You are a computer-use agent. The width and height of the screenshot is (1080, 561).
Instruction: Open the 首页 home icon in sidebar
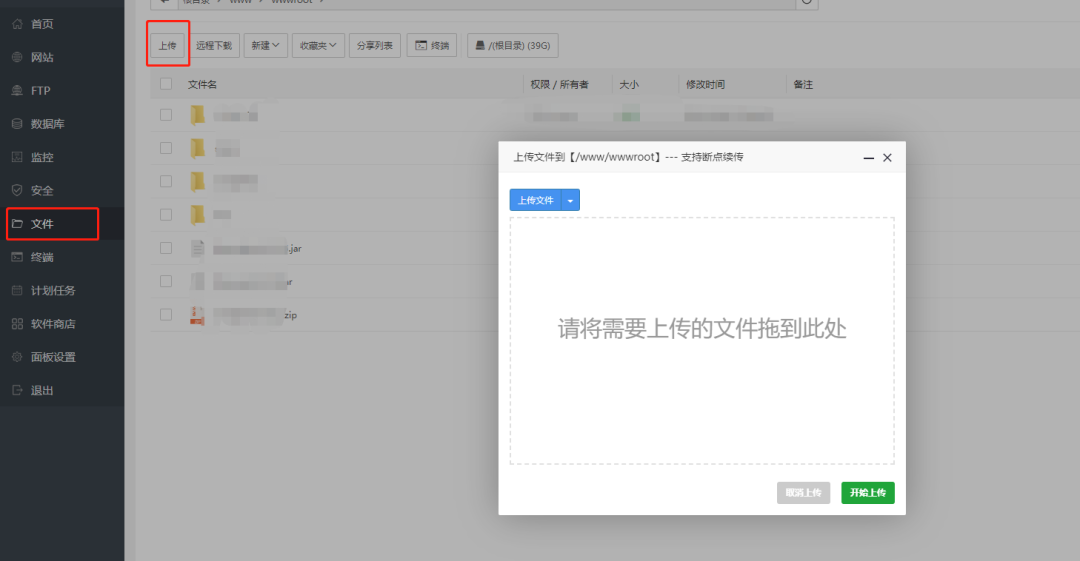[17, 24]
